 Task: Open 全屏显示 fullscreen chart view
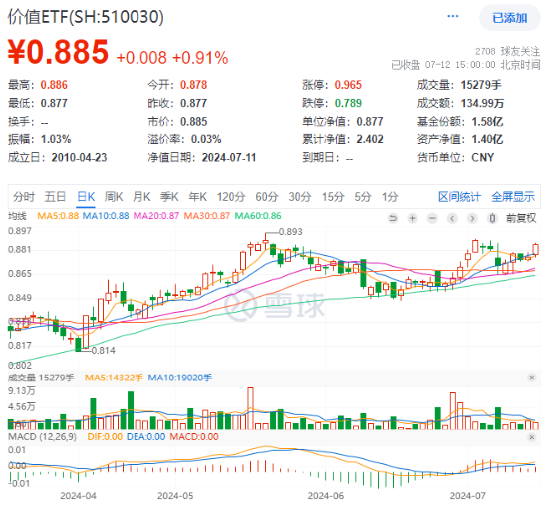[513, 197]
